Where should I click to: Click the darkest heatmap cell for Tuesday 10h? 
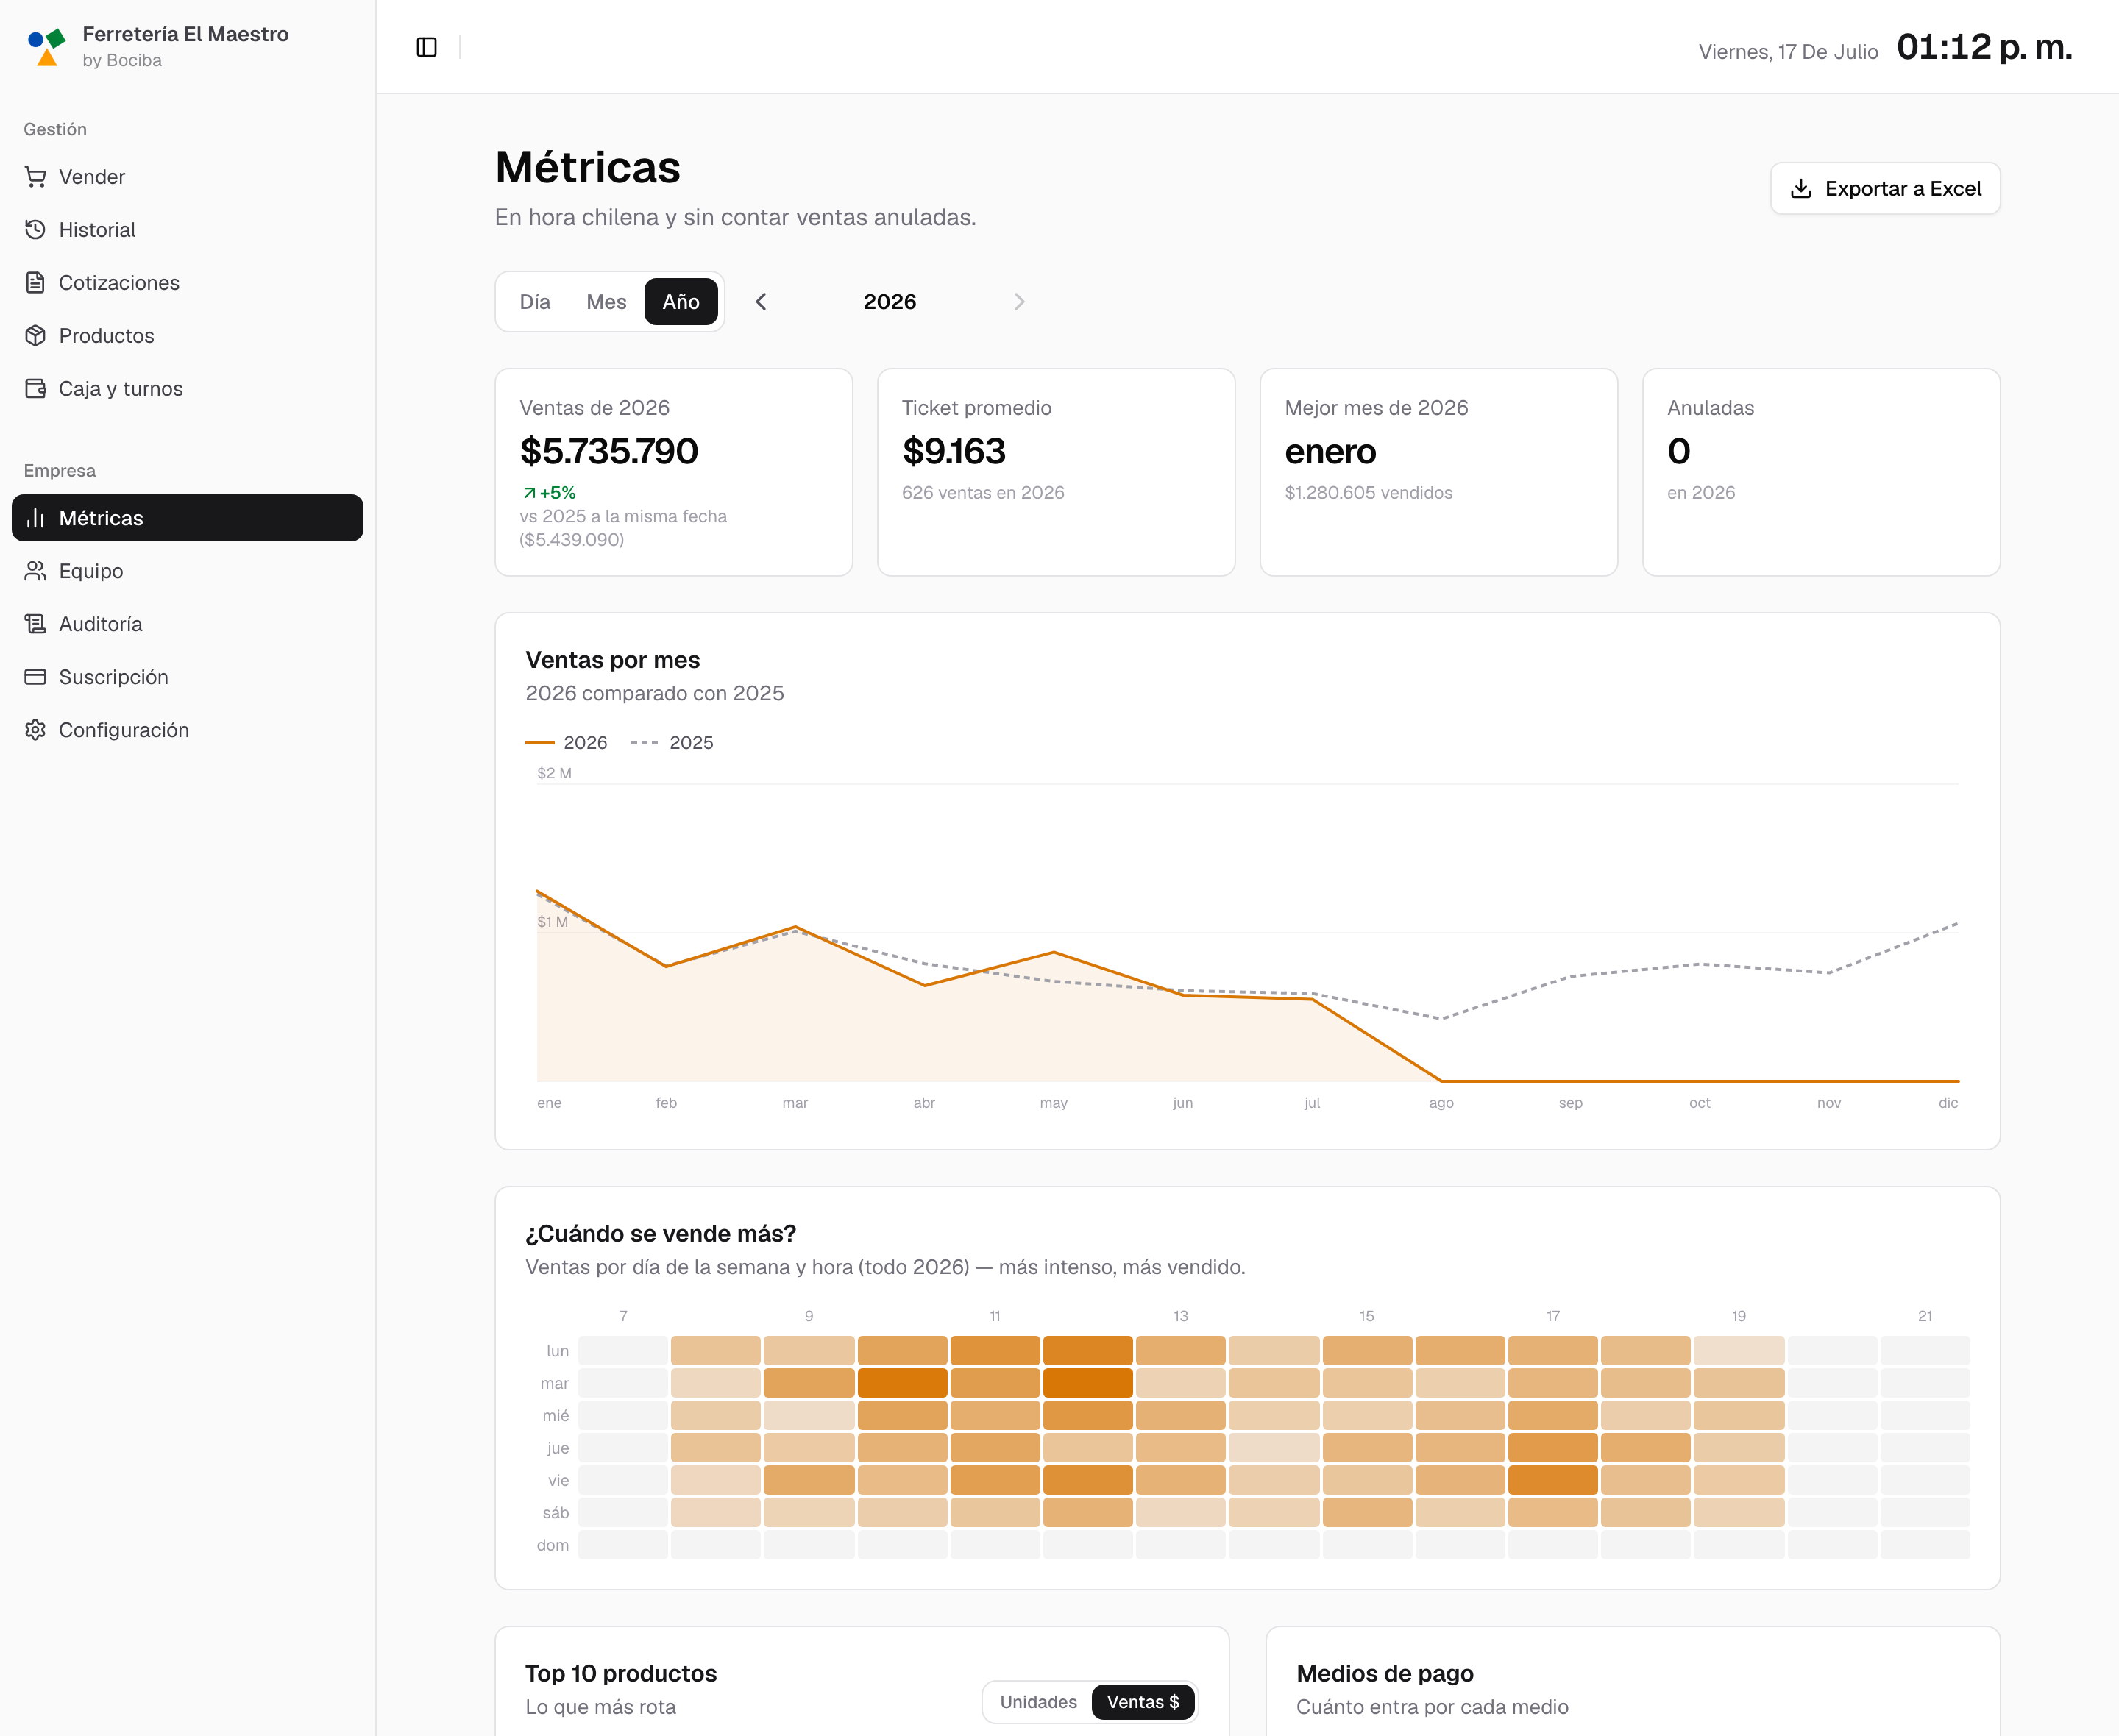(902, 1383)
